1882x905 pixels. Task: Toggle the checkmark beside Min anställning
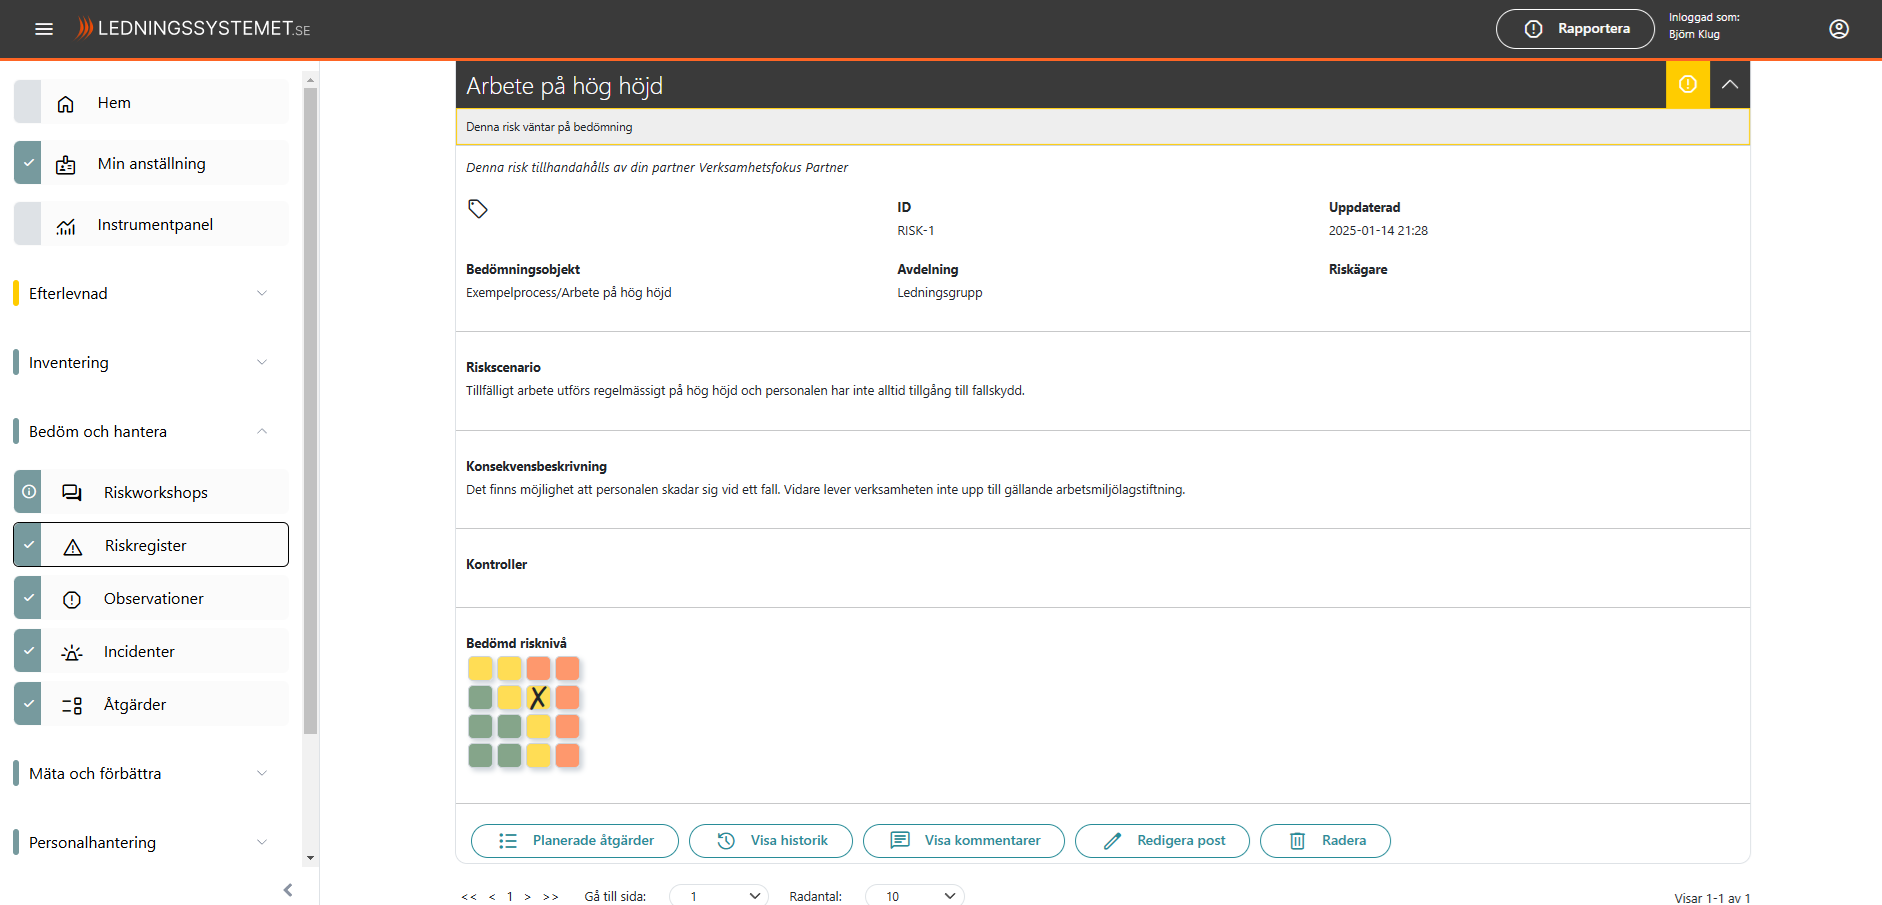pos(29,163)
